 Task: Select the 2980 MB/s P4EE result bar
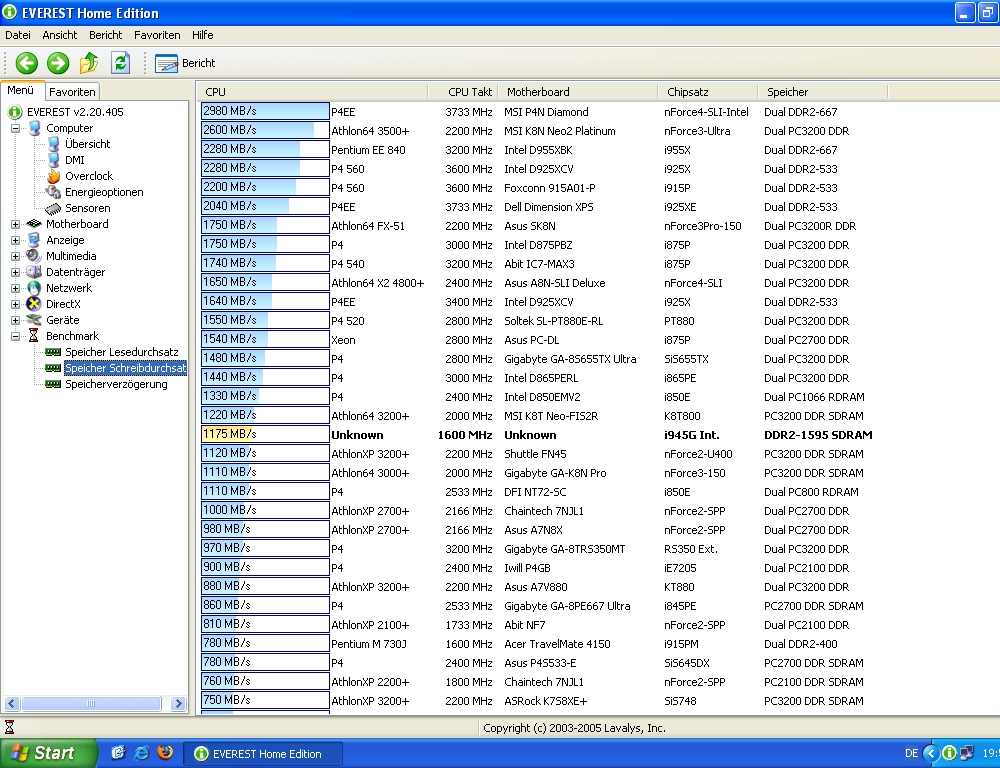(x=265, y=112)
